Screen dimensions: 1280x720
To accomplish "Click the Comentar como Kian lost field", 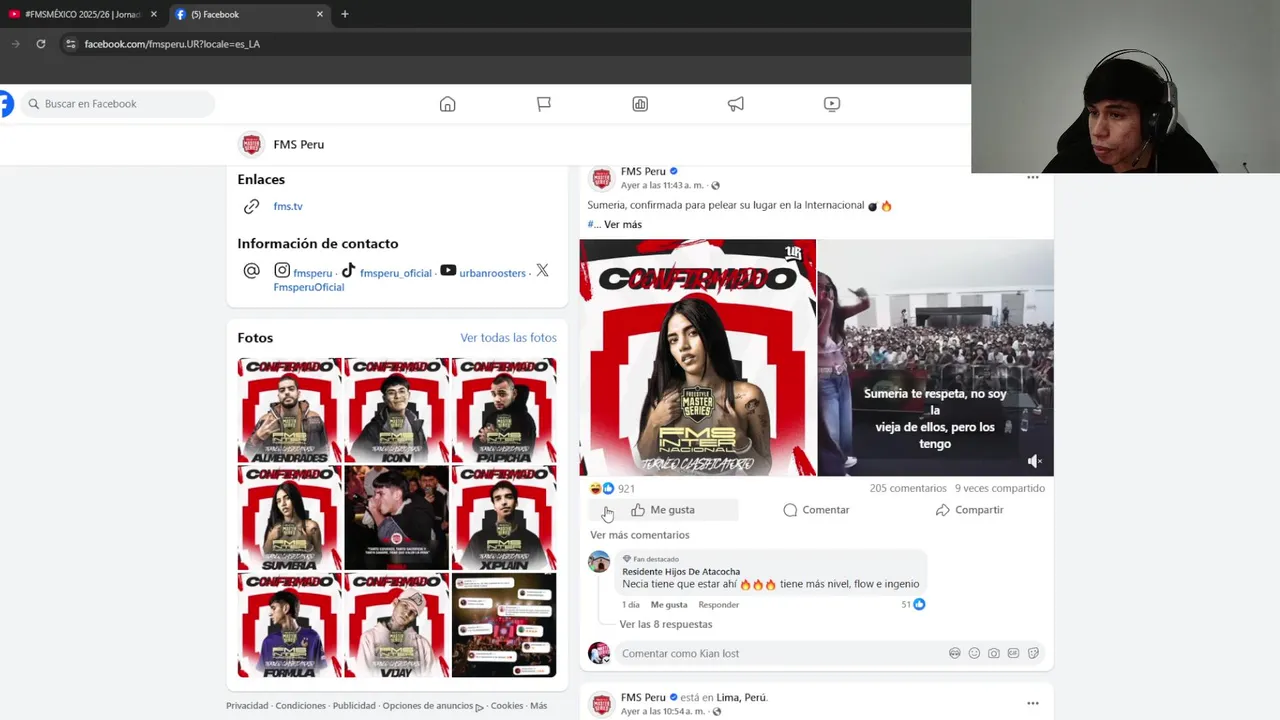I will 780,653.
